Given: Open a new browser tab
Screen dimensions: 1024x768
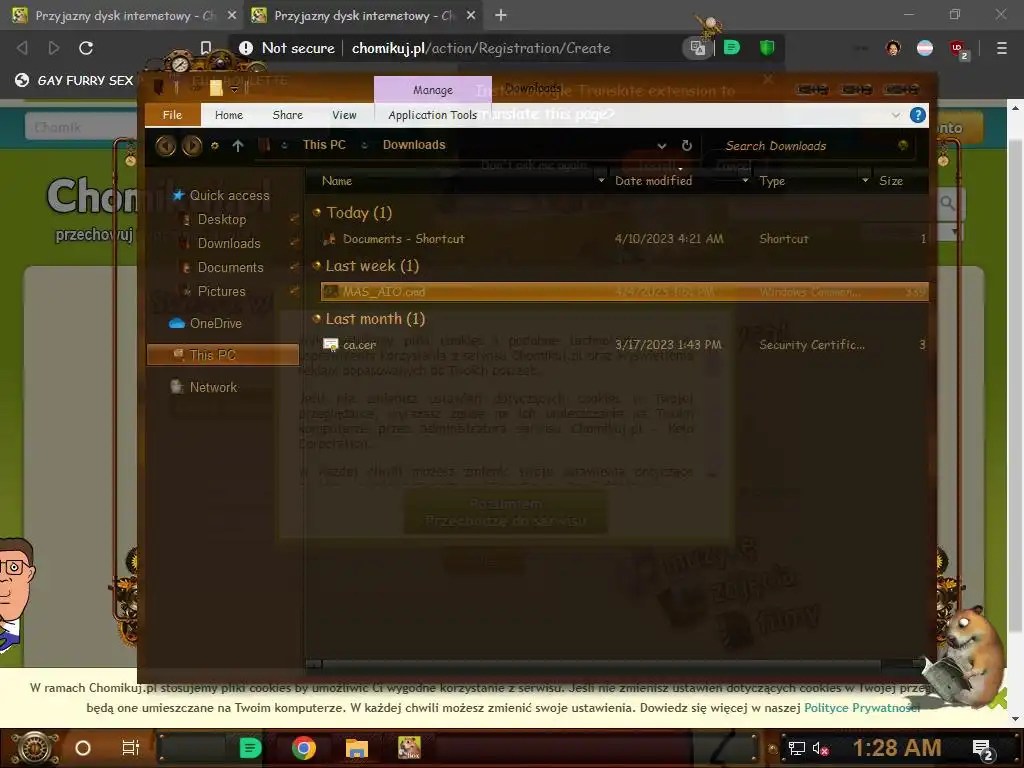Looking at the screenshot, I should click(x=500, y=15).
